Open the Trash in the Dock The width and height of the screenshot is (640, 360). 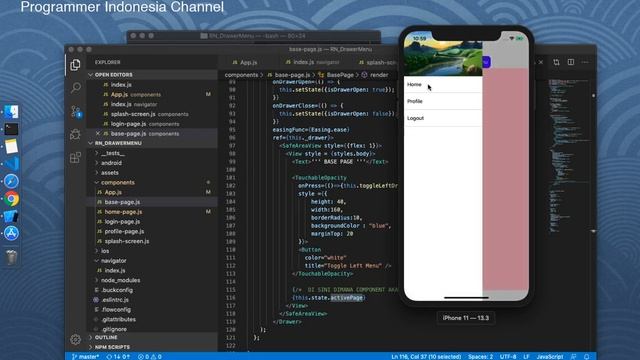pos(11,257)
